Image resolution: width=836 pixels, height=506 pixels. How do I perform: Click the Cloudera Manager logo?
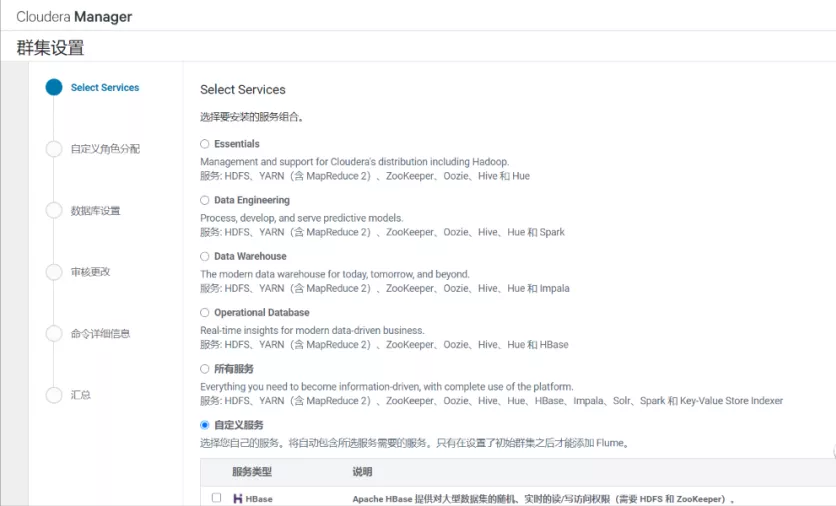(x=74, y=17)
